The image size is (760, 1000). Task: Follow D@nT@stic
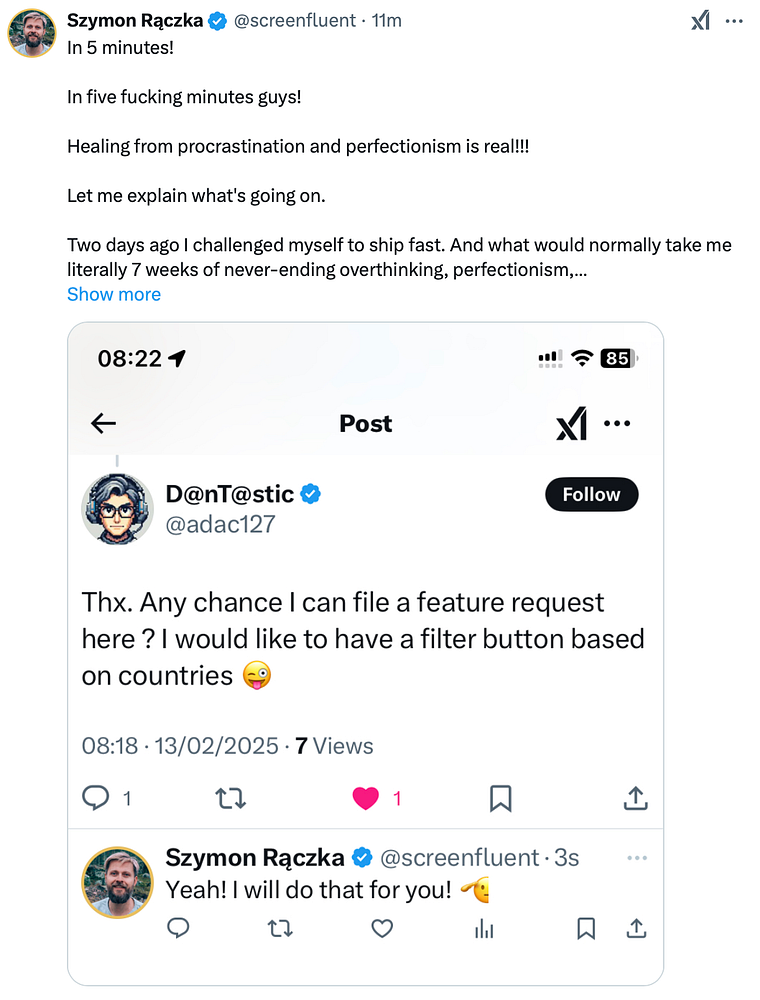click(591, 494)
